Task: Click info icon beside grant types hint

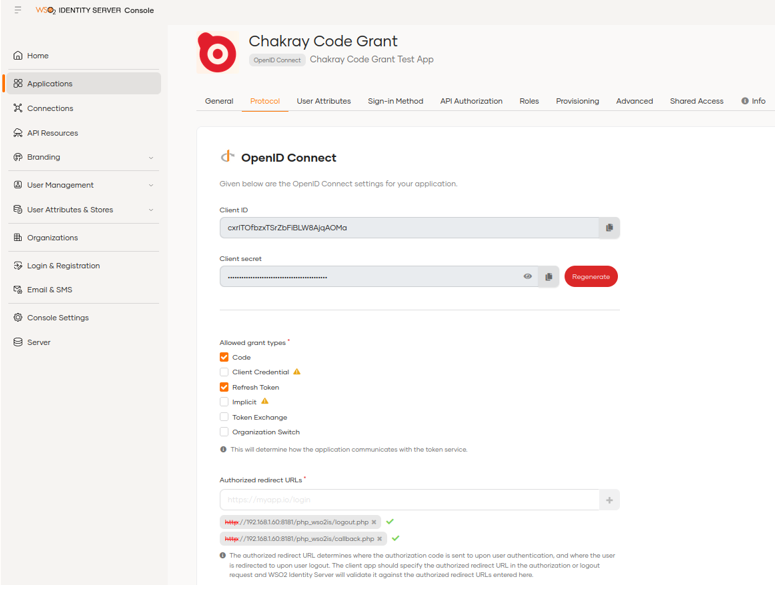Action: 223,450
